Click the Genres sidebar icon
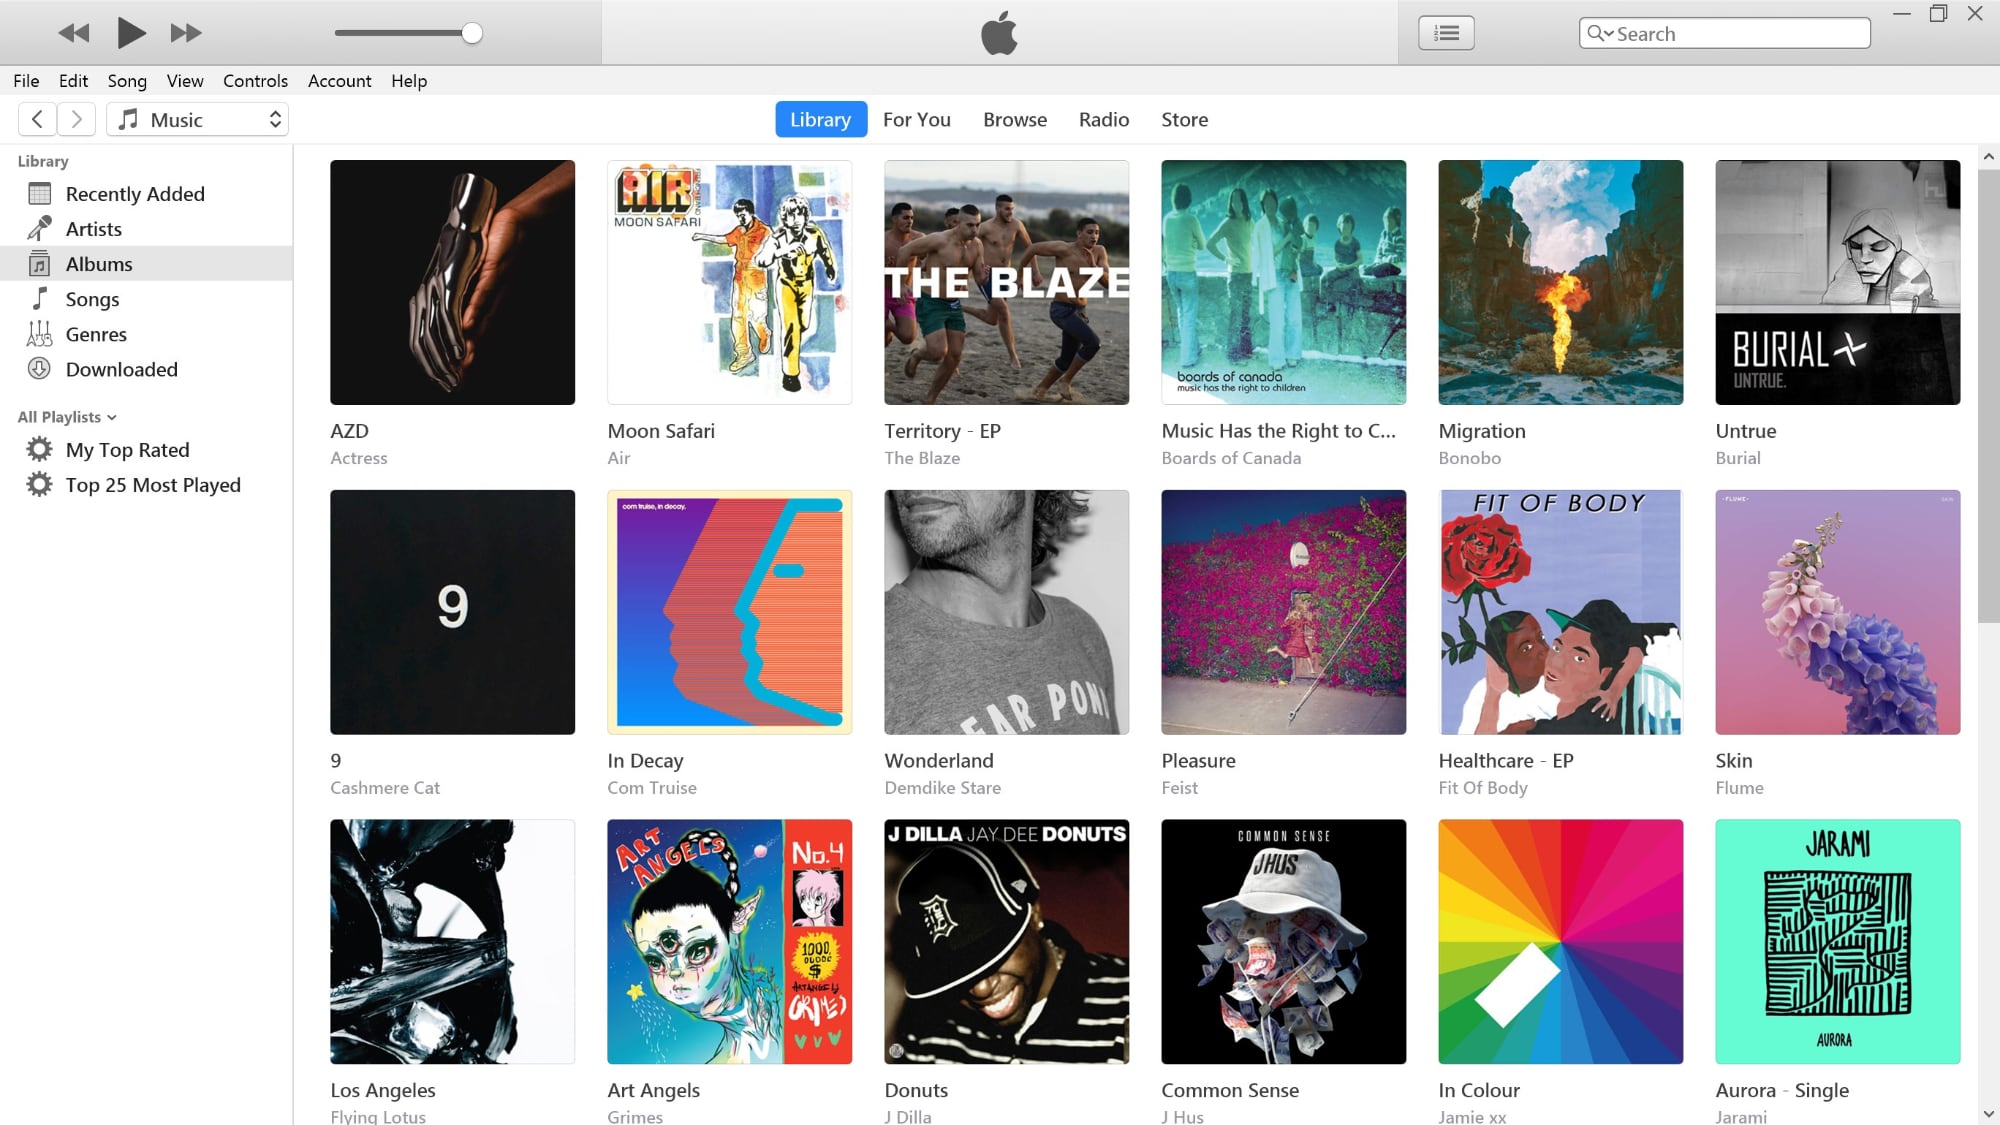This screenshot has height=1125, width=2000. (x=40, y=334)
